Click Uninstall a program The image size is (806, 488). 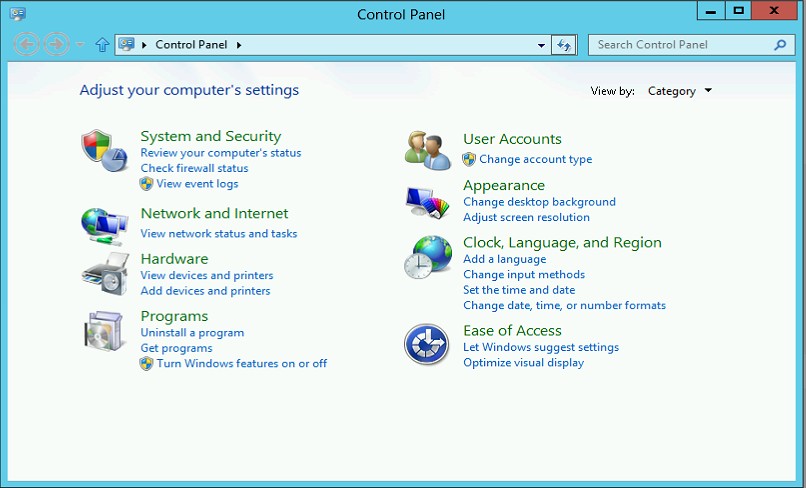click(x=192, y=333)
